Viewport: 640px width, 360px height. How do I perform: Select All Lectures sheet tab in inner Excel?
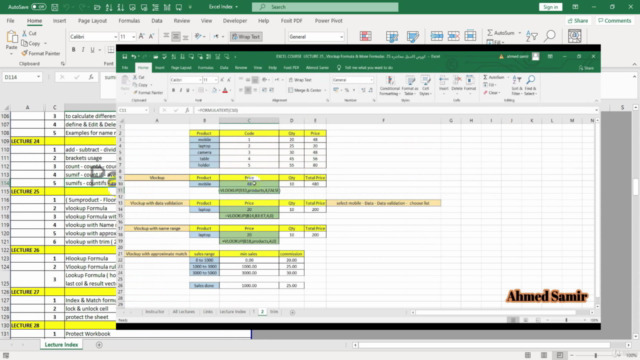pos(184,312)
